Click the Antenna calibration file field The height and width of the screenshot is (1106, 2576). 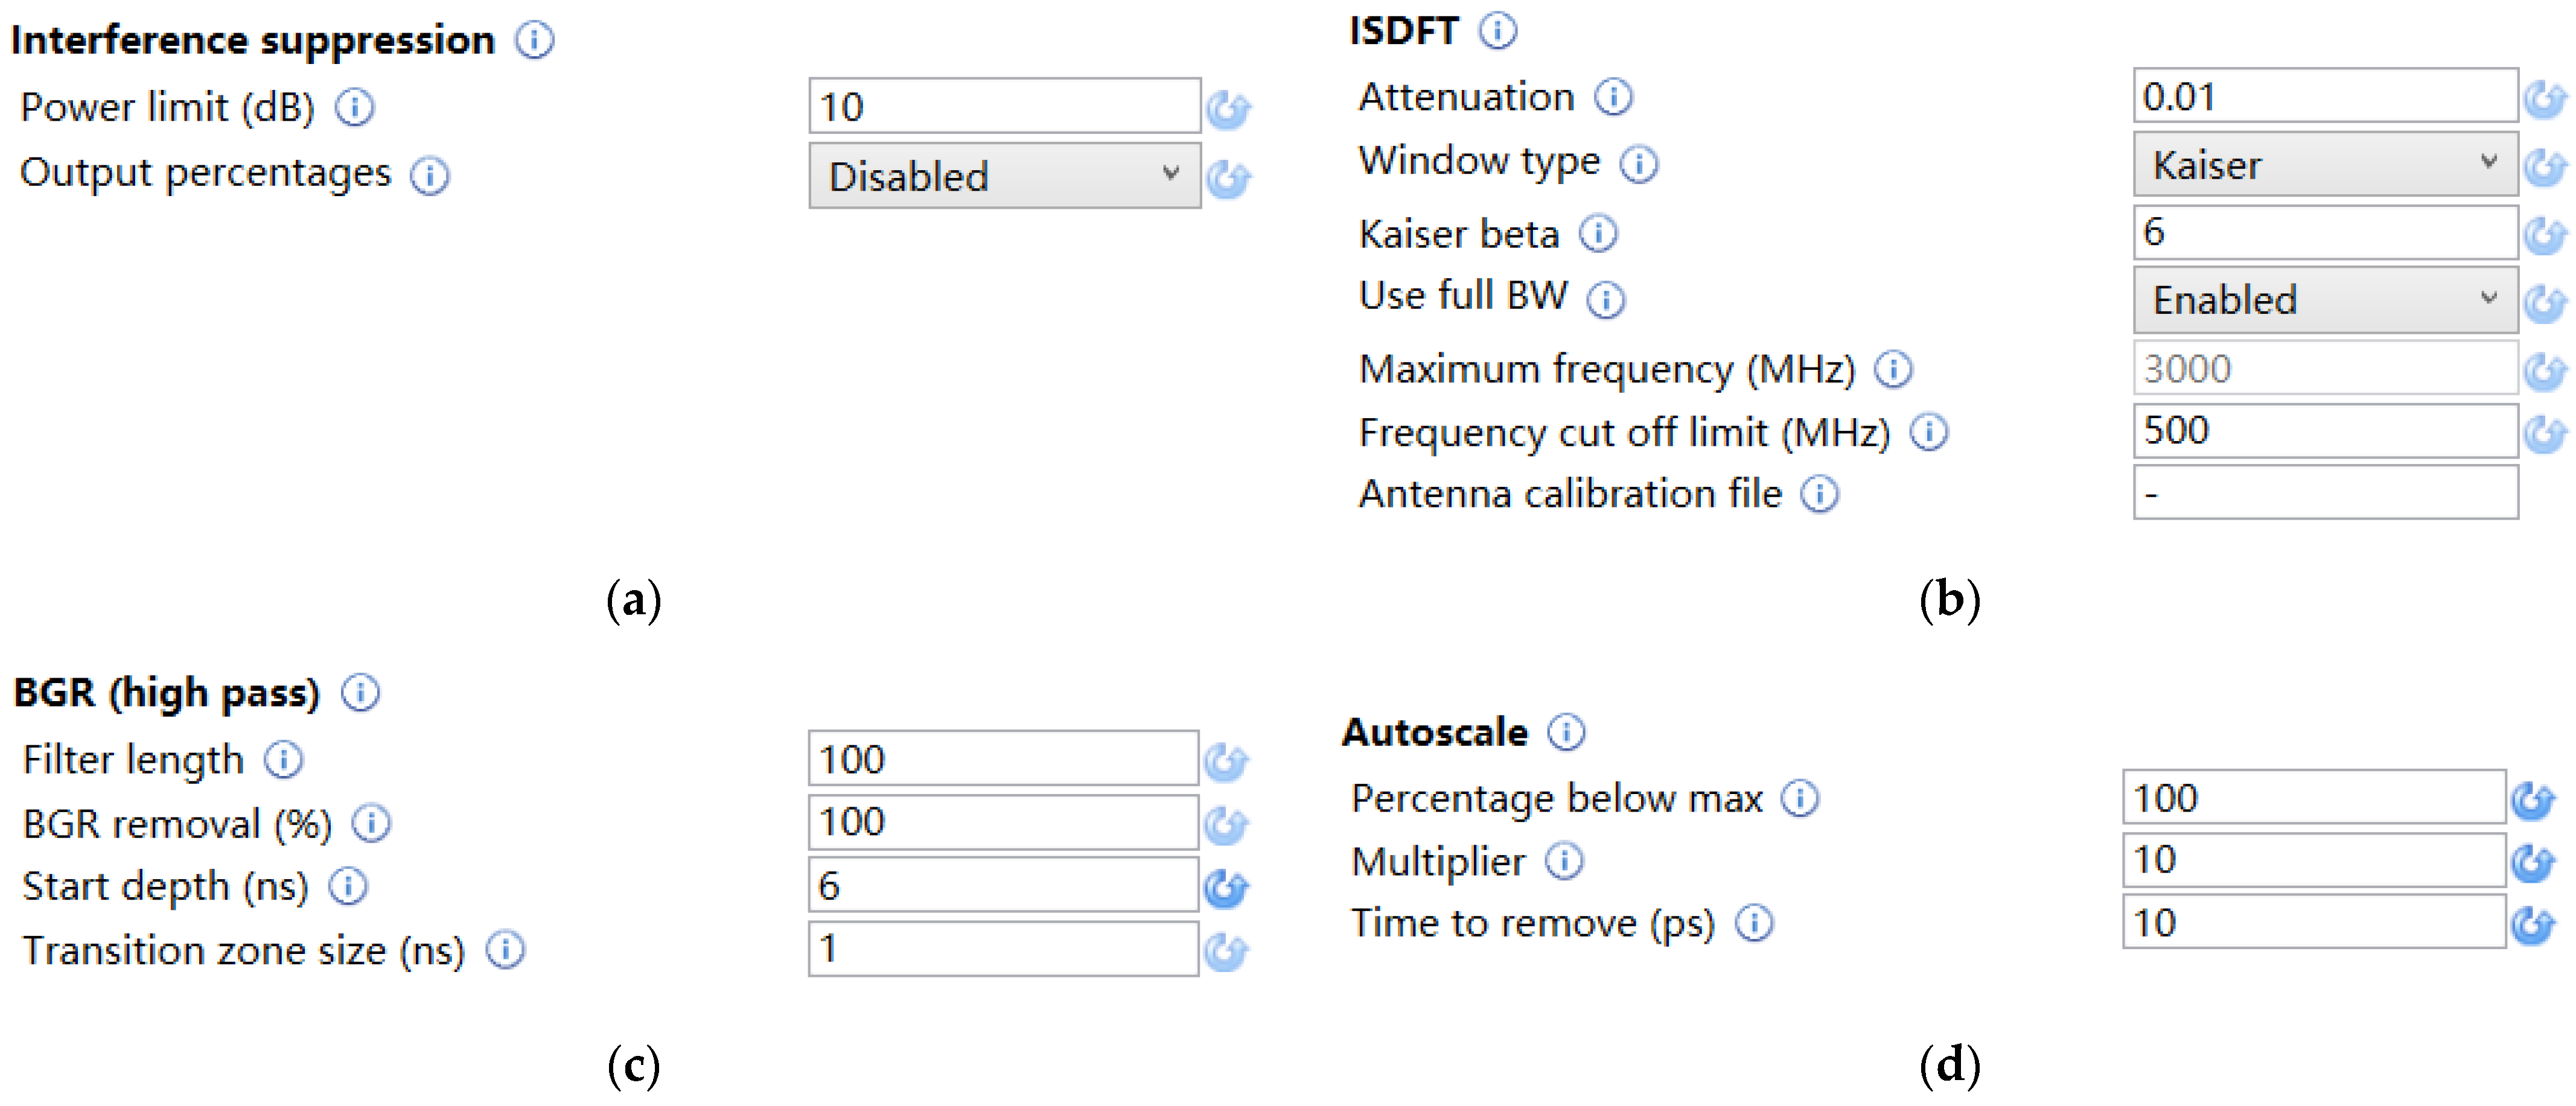click(x=2324, y=493)
